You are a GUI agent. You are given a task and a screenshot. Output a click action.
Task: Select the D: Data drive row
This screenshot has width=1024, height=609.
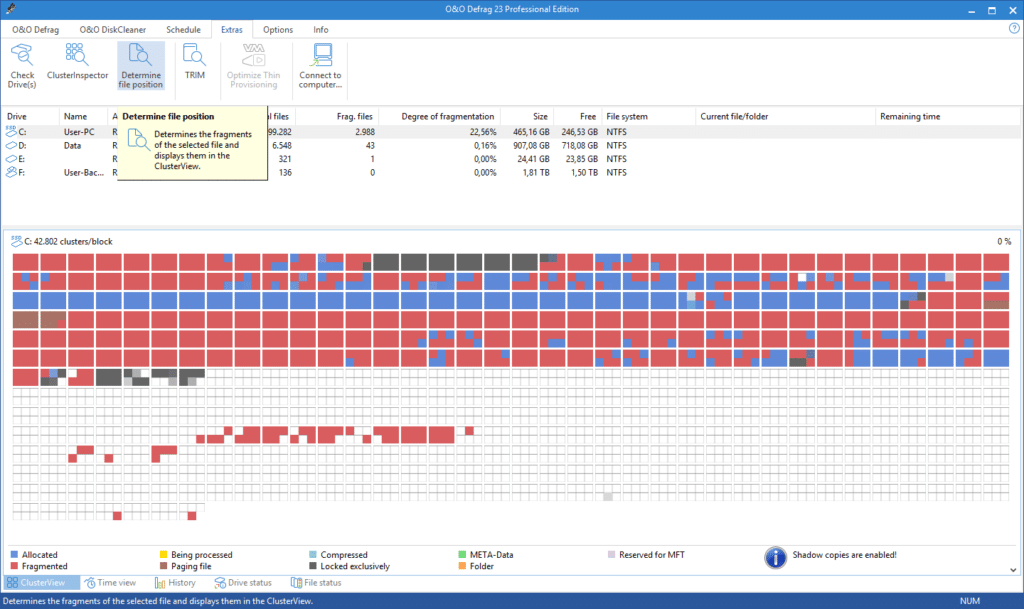click(511, 146)
